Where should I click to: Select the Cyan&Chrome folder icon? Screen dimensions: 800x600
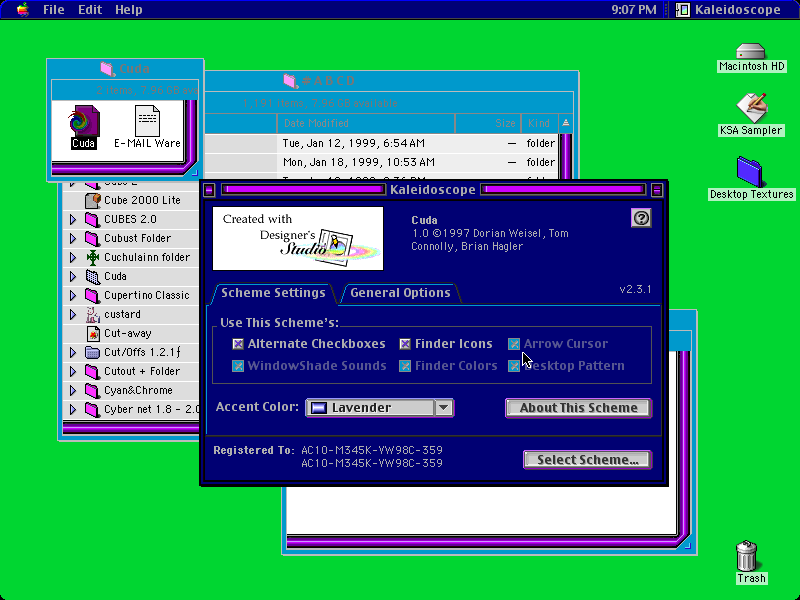pos(92,390)
